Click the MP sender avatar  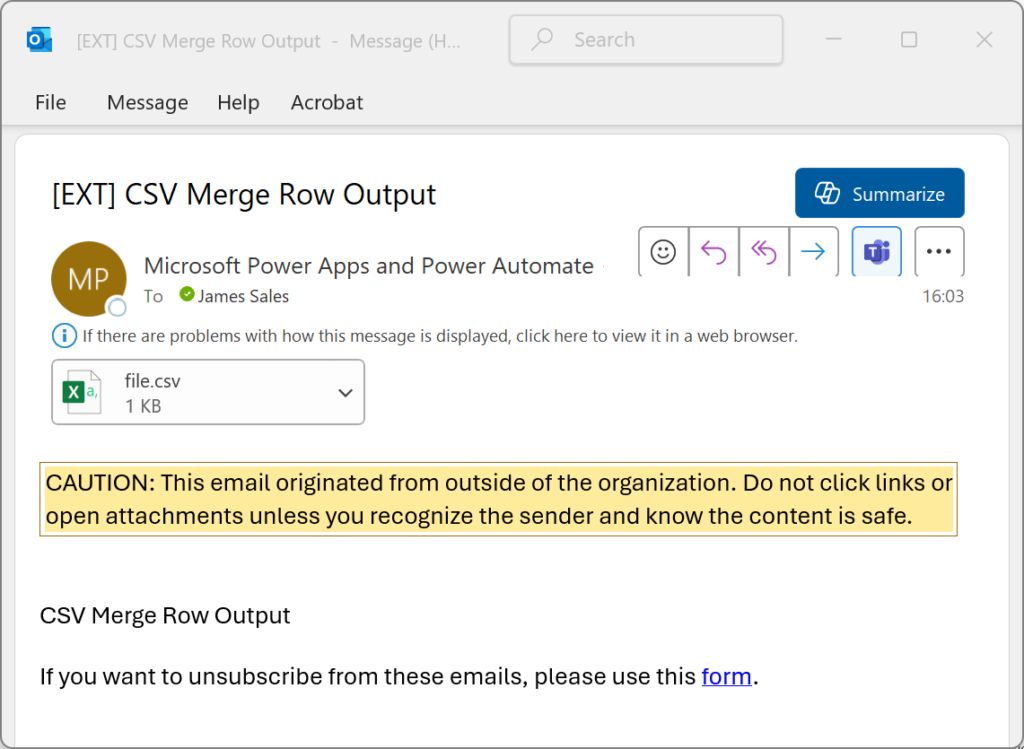coord(88,279)
